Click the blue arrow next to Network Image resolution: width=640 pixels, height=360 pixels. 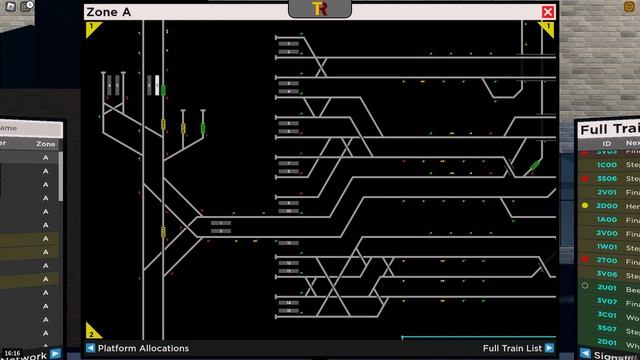(56, 353)
